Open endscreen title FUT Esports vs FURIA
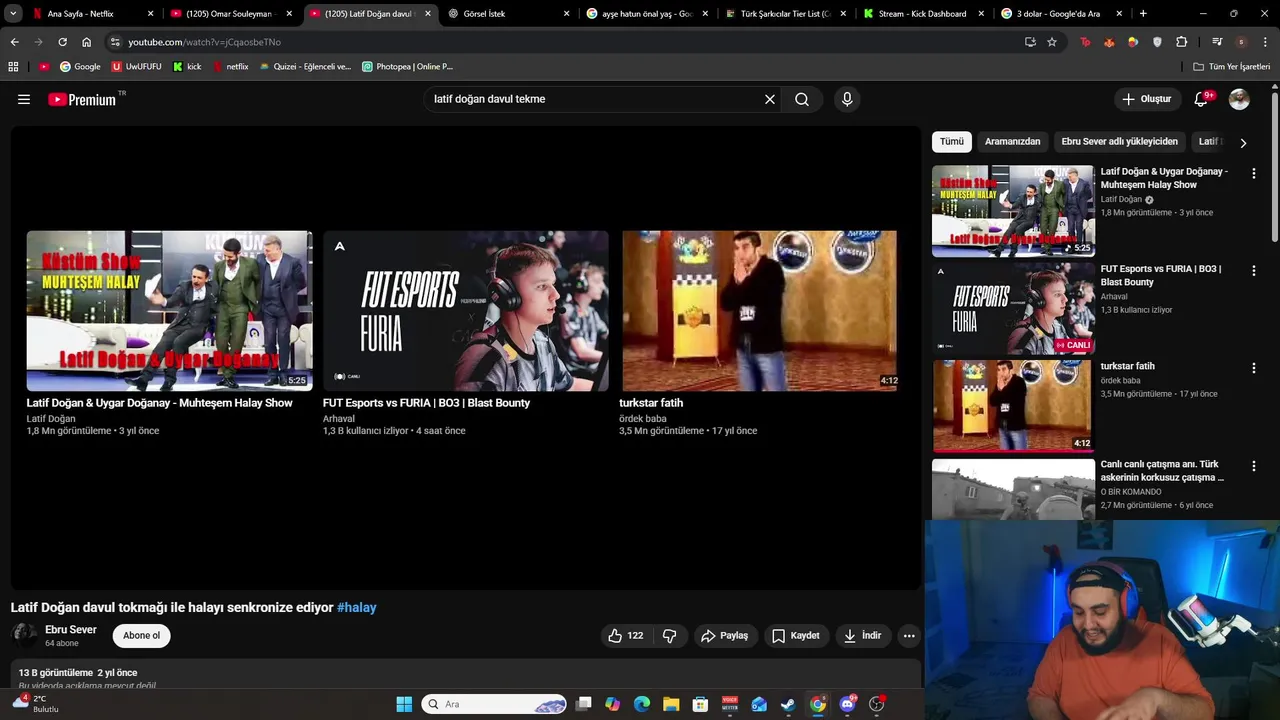The height and width of the screenshot is (720, 1280). click(426, 403)
